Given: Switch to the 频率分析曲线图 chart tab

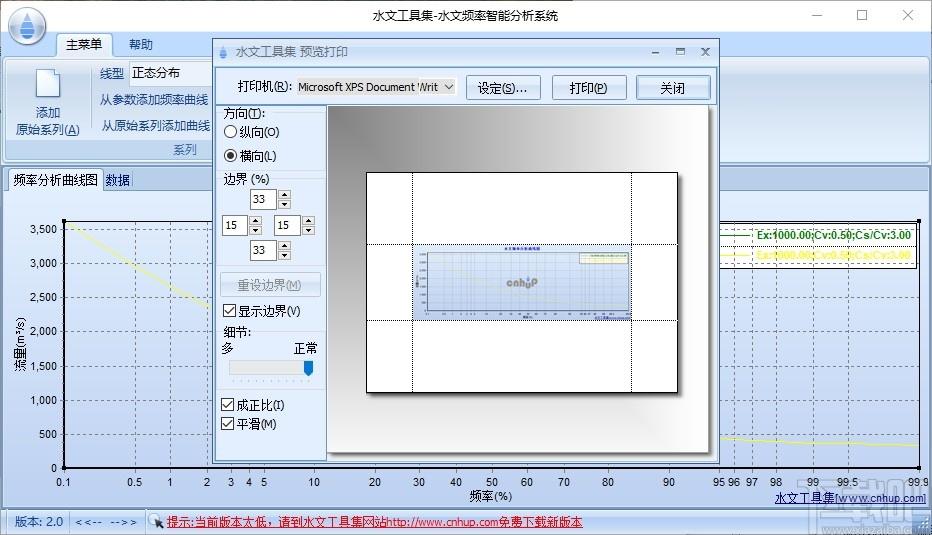Looking at the screenshot, I should (55, 180).
